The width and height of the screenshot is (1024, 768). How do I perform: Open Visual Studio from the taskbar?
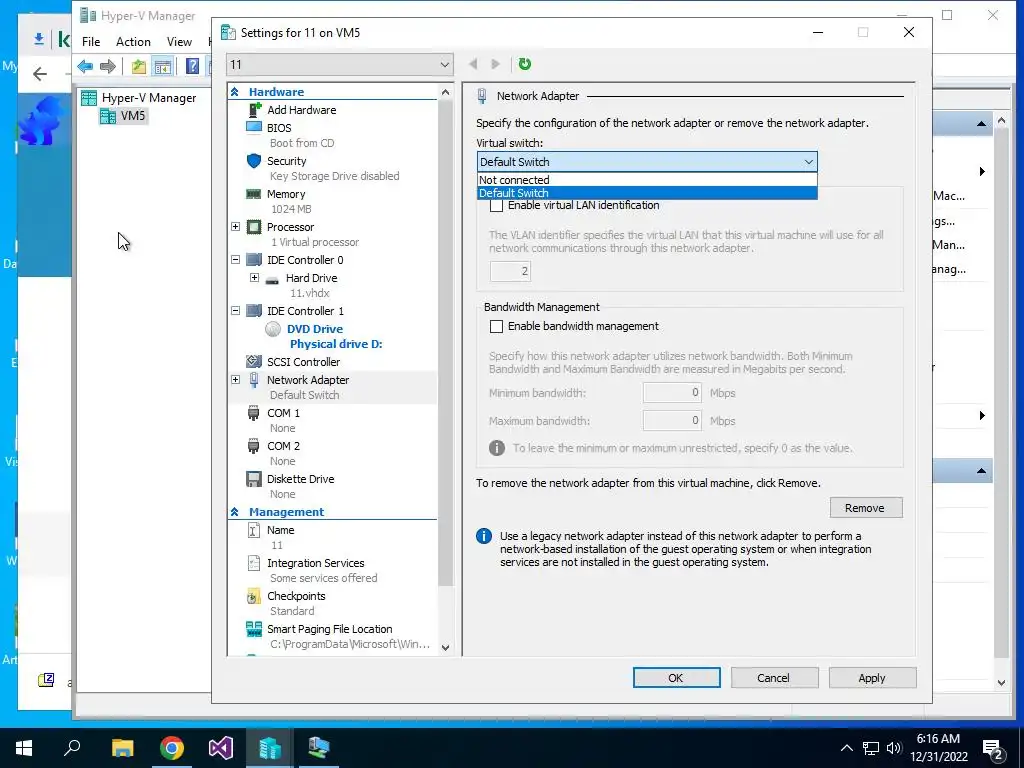click(x=221, y=748)
